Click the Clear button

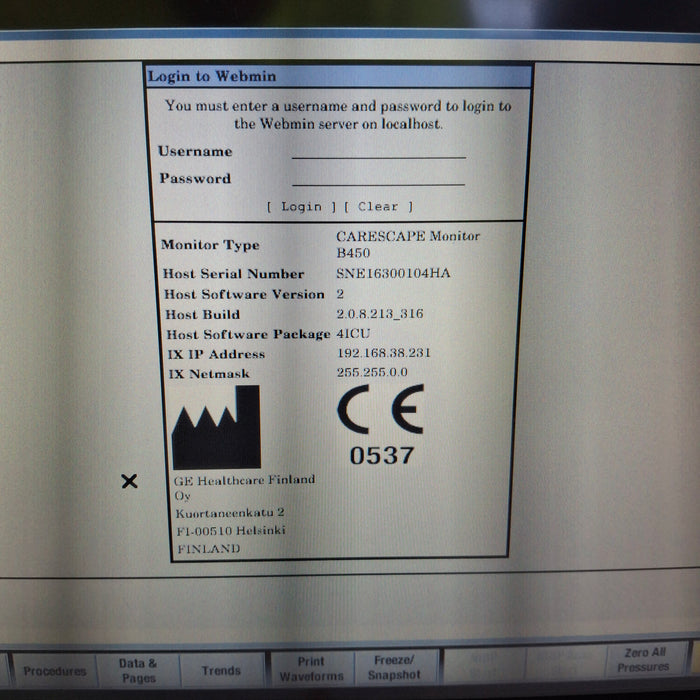[379, 207]
